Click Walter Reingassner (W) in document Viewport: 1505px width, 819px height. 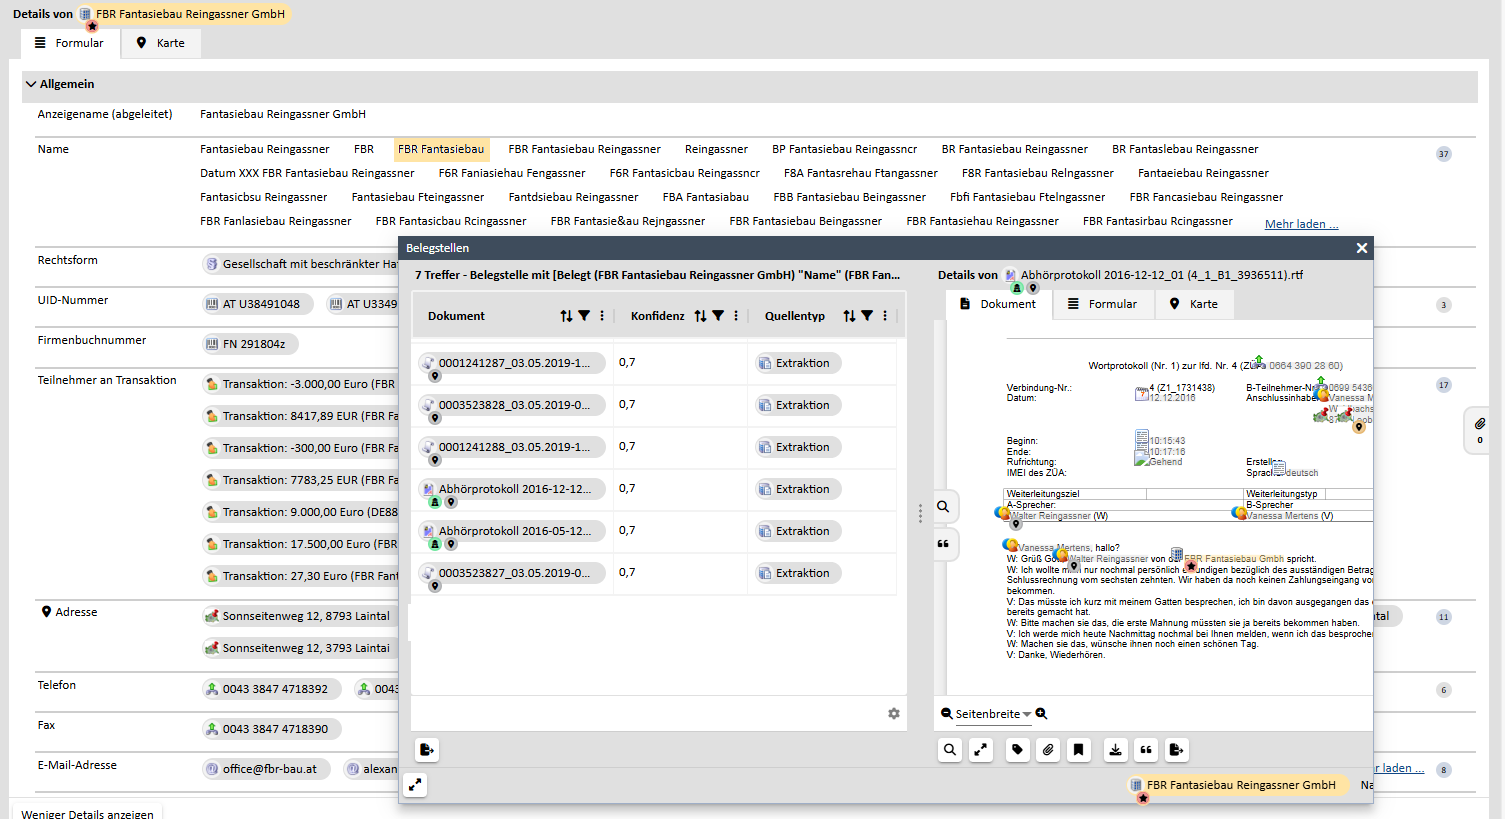pyautogui.click(x=1058, y=516)
